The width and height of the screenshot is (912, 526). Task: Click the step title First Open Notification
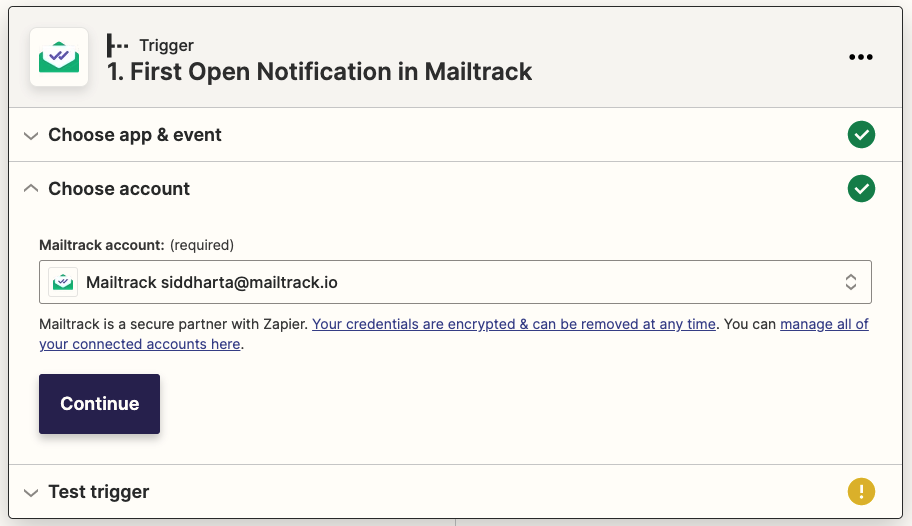tap(319, 72)
